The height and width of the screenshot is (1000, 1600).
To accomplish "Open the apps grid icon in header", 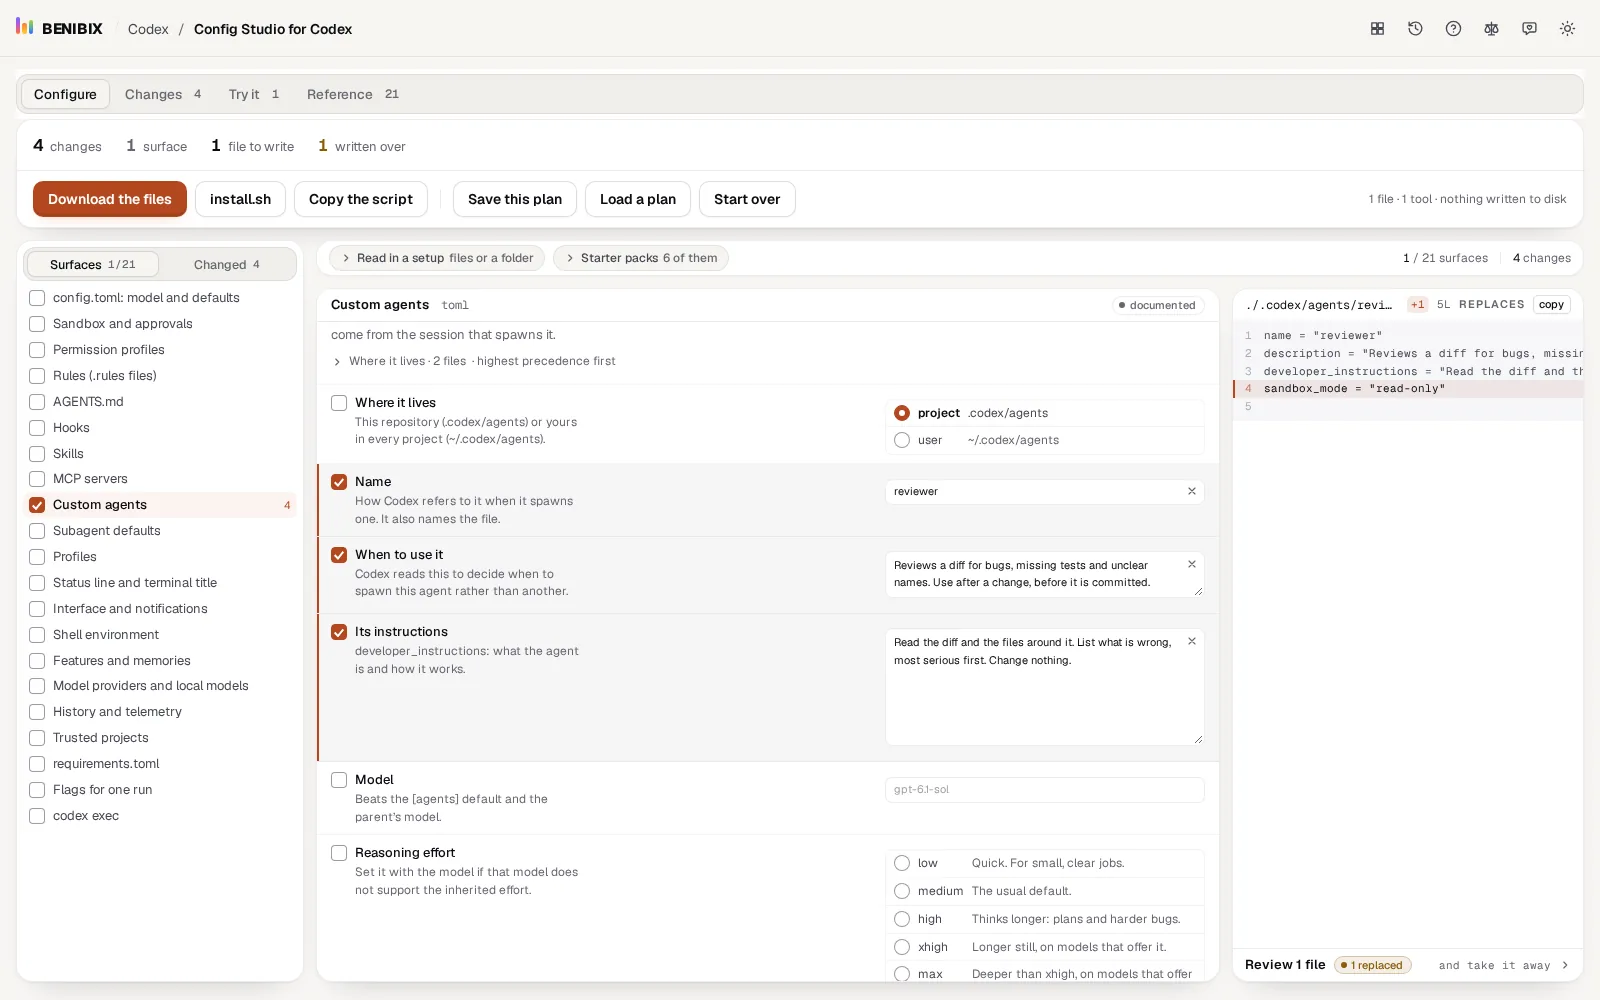I will (x=1377, y=29).
